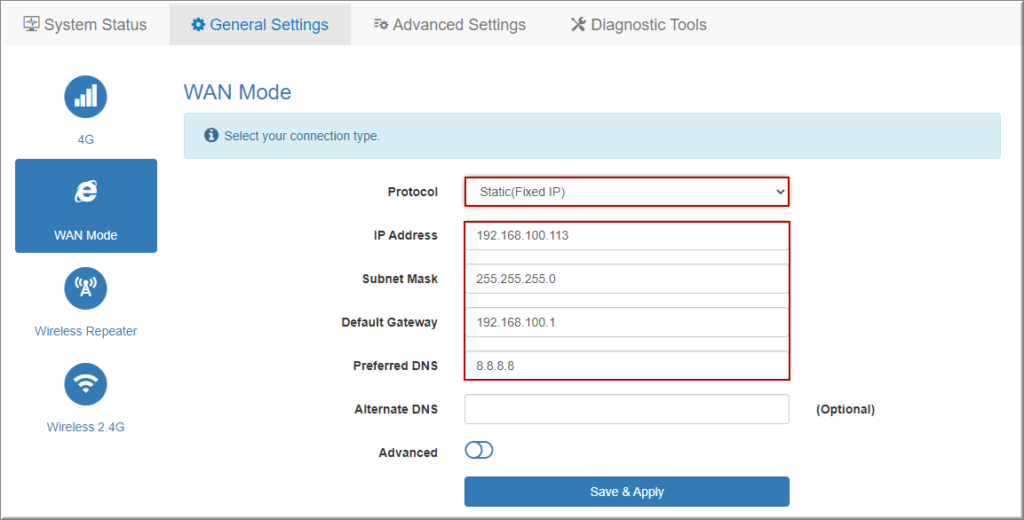The image size is (1024, 520).
Task: Open the System Status tab
Action: [84, 24]
